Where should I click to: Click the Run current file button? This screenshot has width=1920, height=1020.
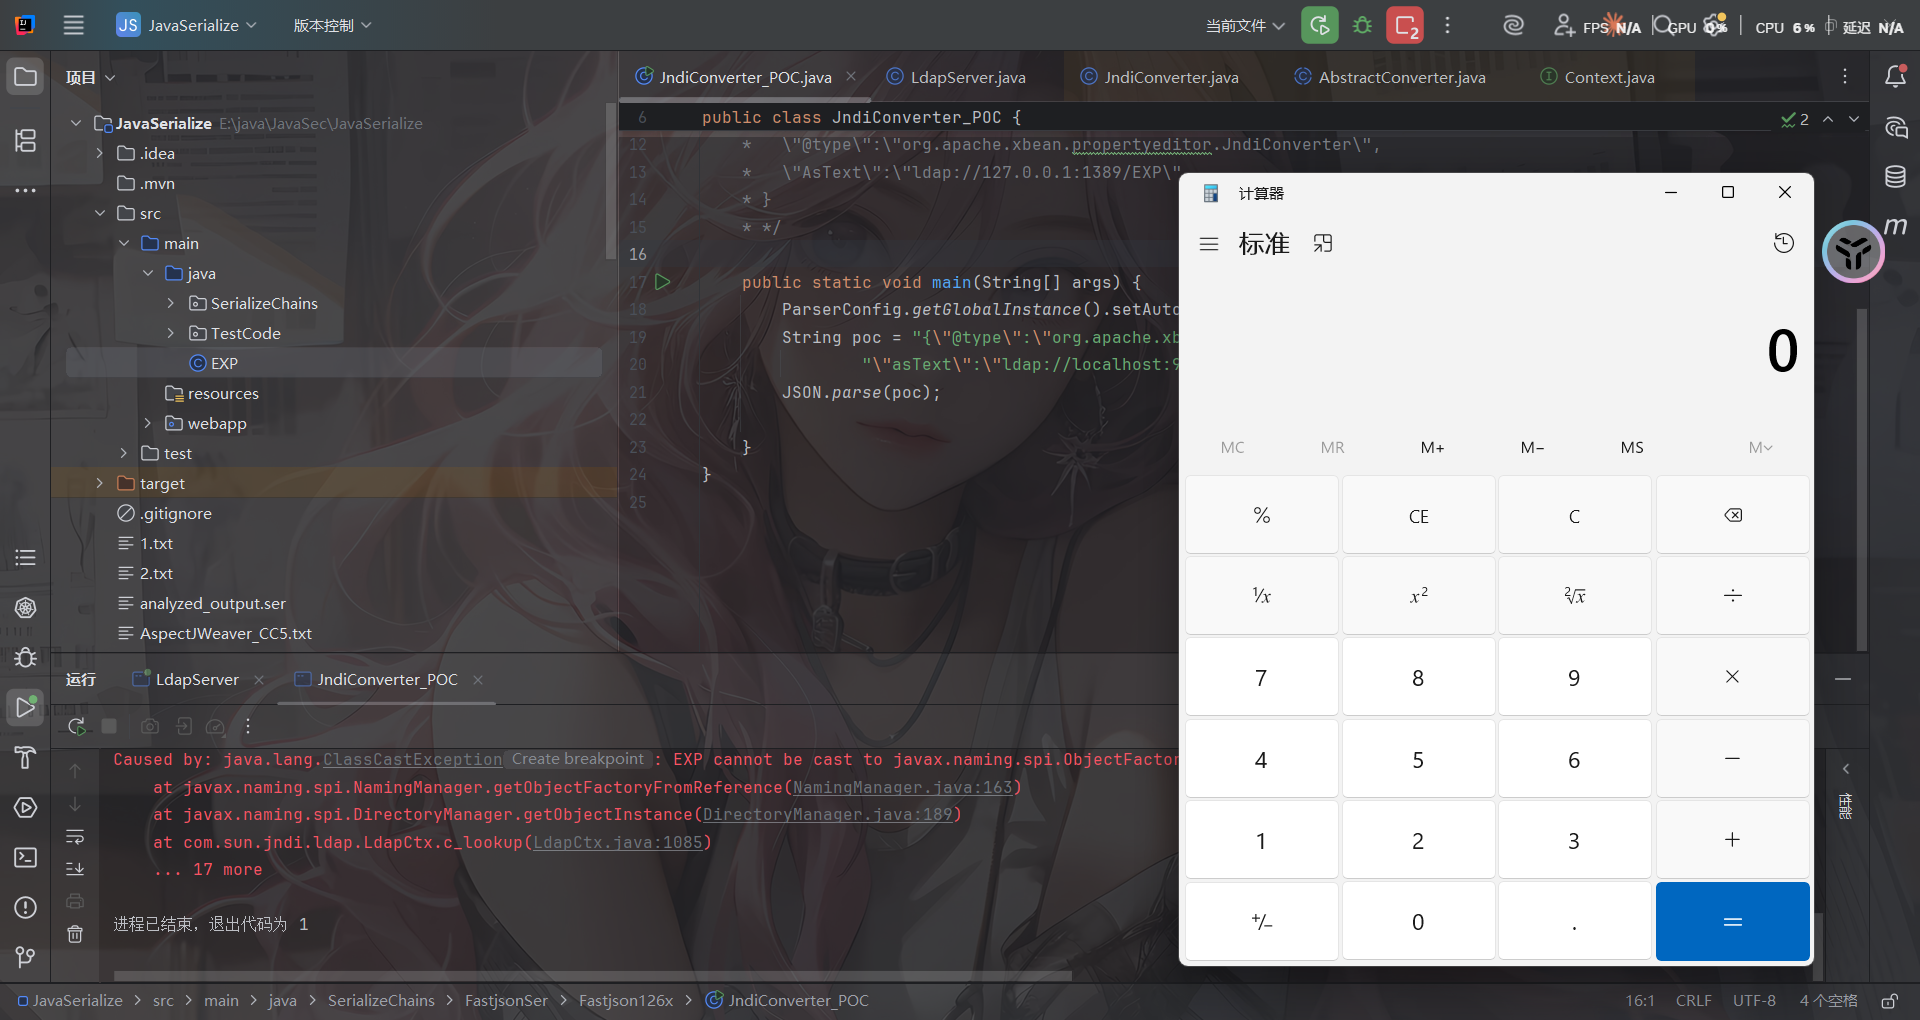tap(1319, 26)
